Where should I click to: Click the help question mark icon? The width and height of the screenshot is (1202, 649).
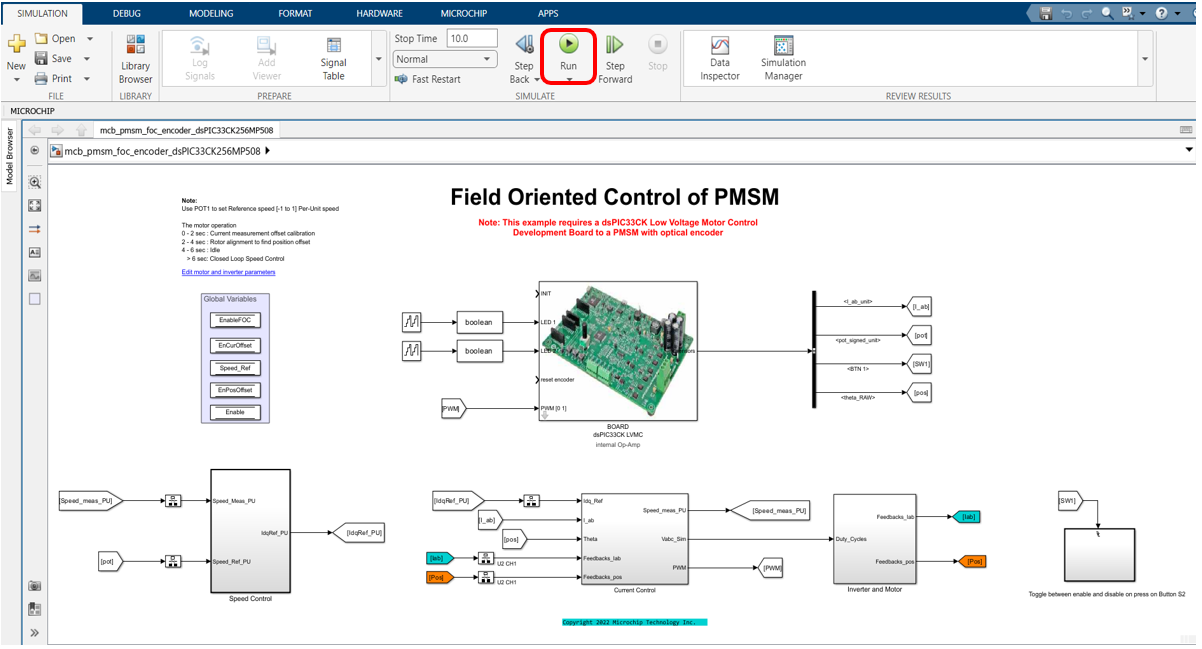click(x=1161, y=13)
